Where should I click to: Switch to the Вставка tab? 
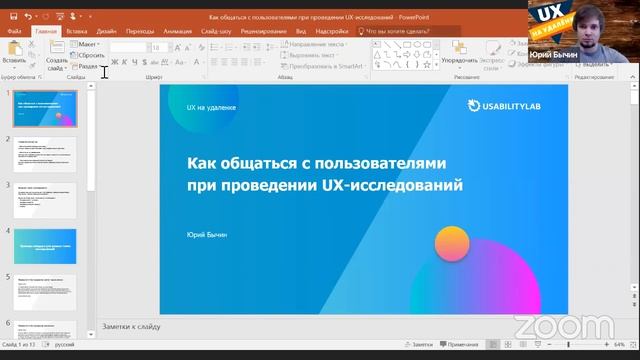click(77, 31)
